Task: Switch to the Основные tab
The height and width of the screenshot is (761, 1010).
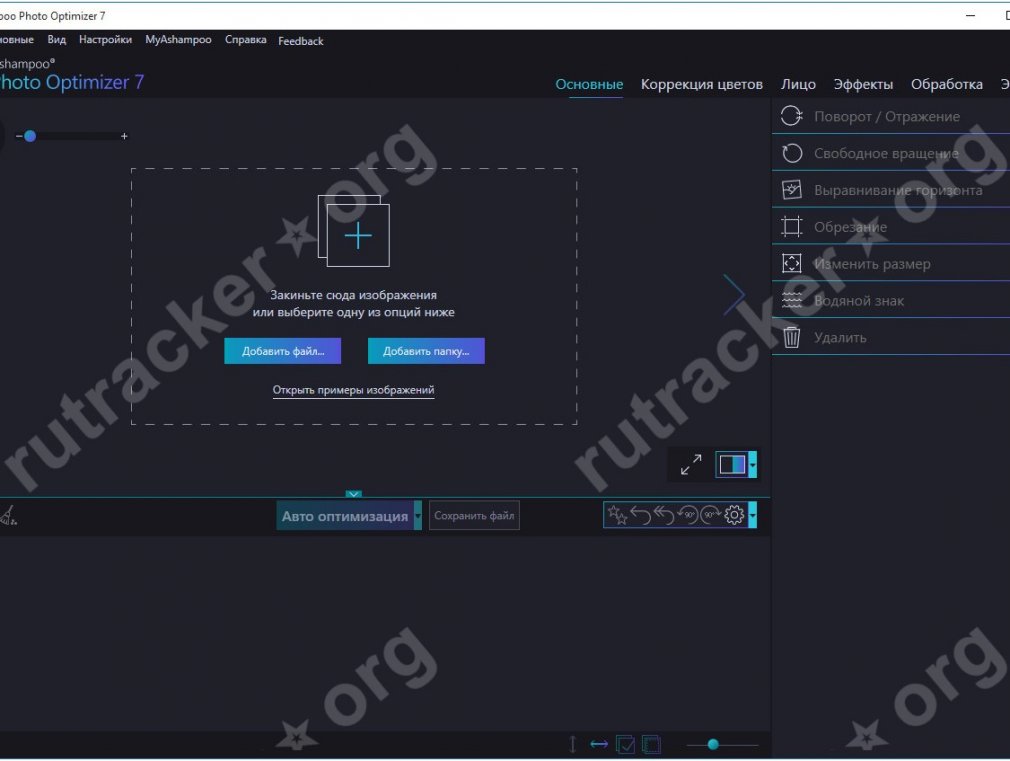Action: tap(589, 84)
